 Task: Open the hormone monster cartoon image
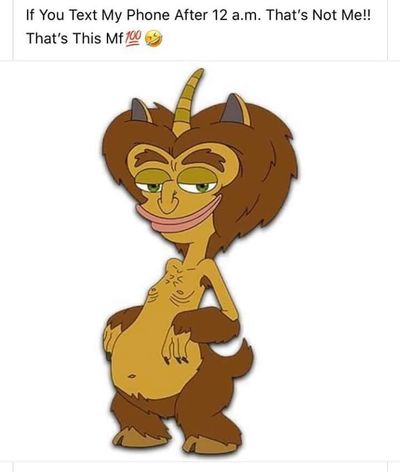(x=200, y=261)
